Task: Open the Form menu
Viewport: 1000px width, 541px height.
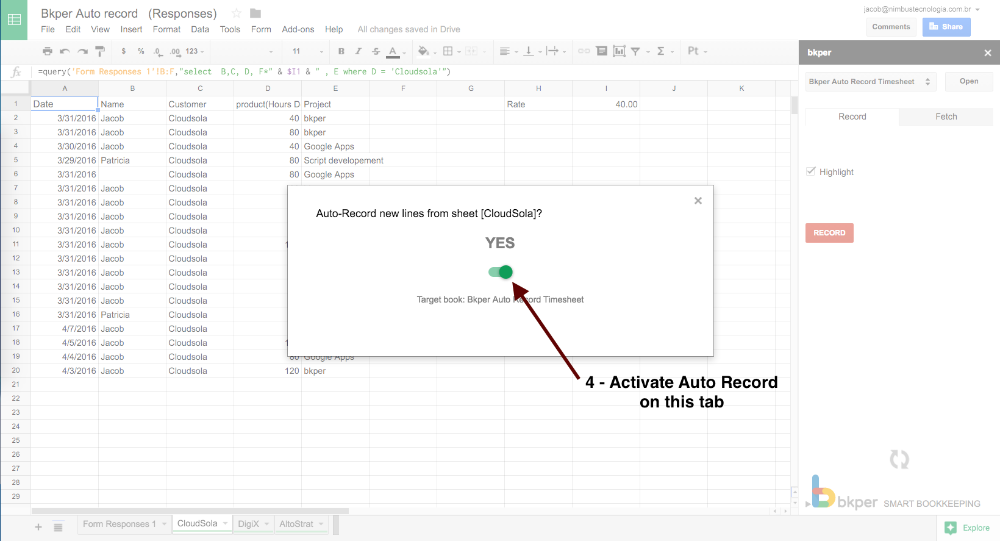Action: tap(261, 29)
